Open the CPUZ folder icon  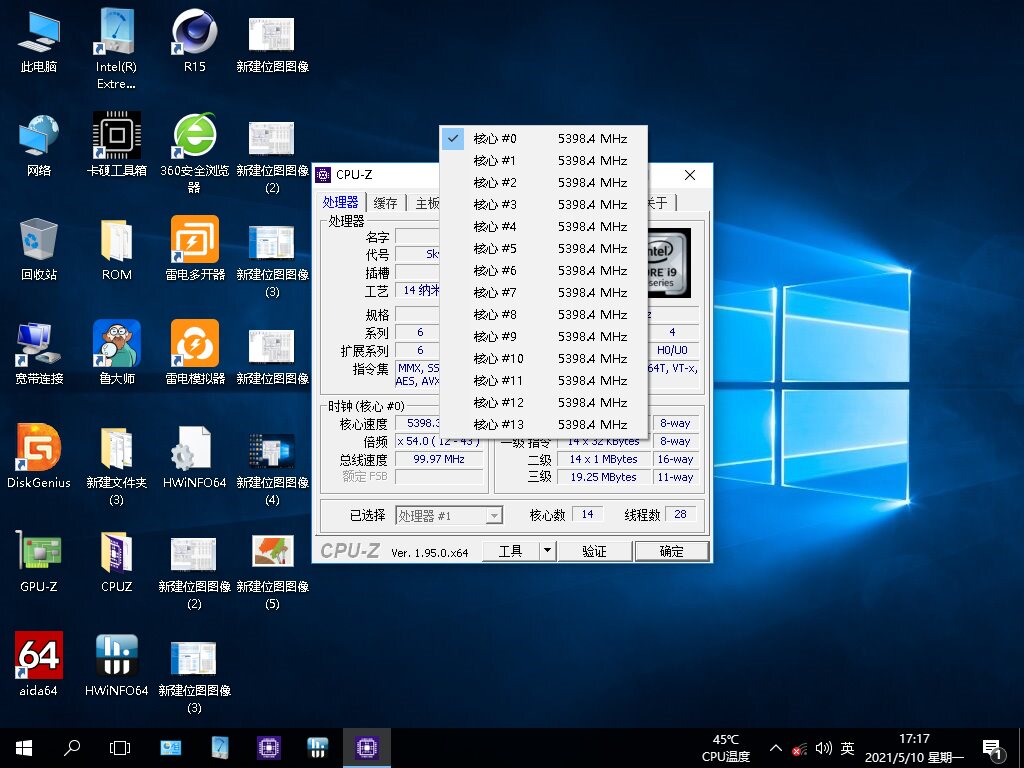(x=116, y=560)
